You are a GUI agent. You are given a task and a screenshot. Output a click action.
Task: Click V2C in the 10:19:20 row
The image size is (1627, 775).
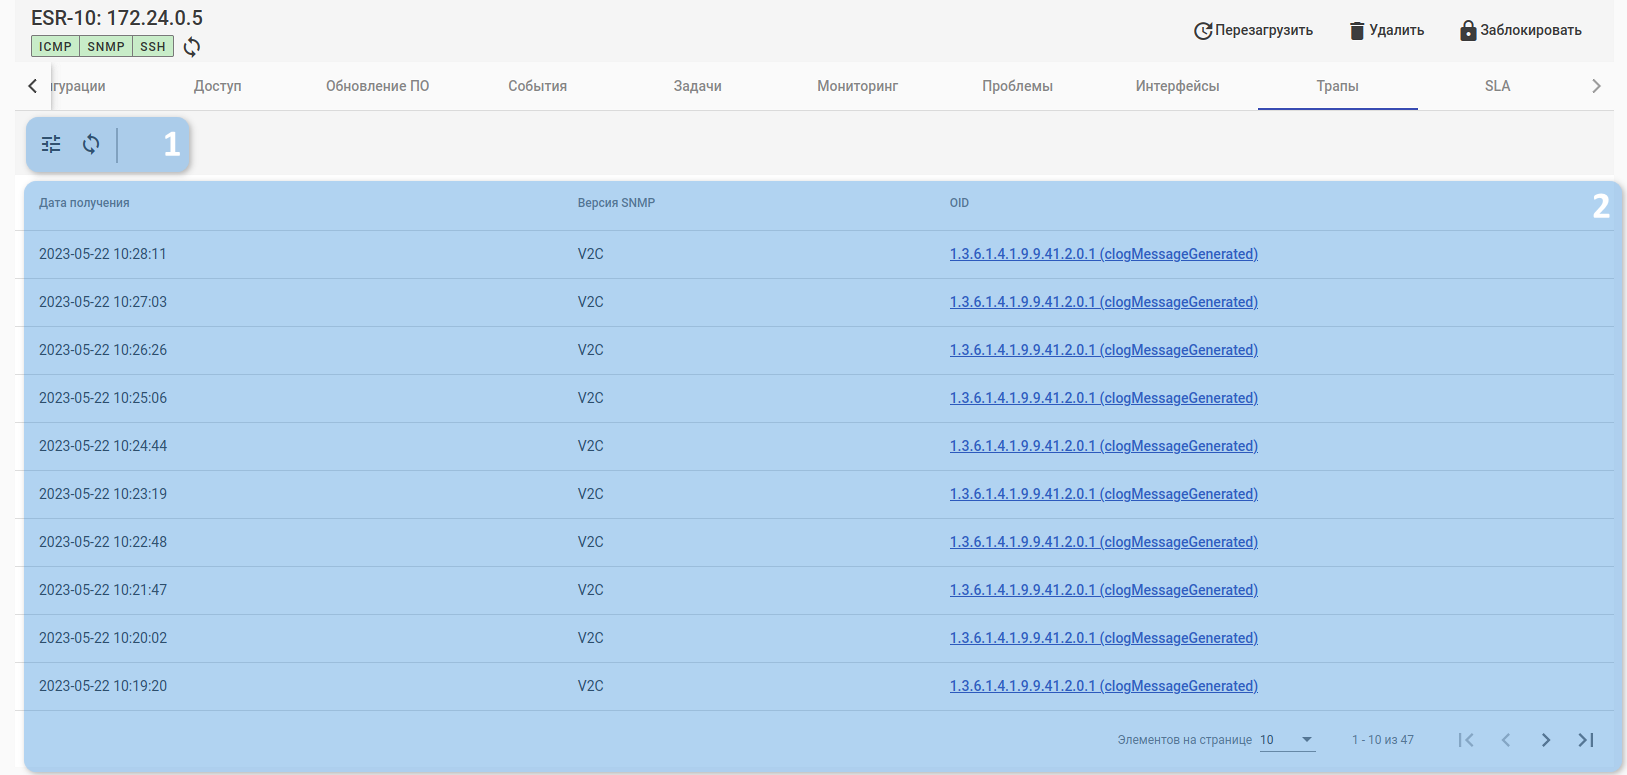click(591, 686)
